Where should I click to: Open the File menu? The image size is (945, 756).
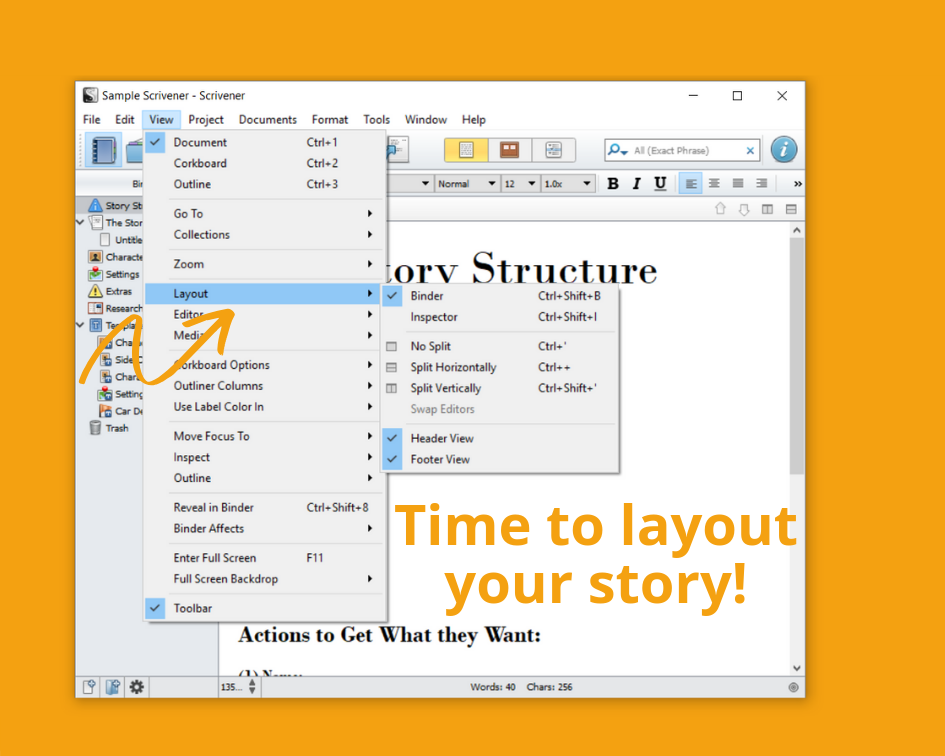pyautogui.click(x=92, y=119)
